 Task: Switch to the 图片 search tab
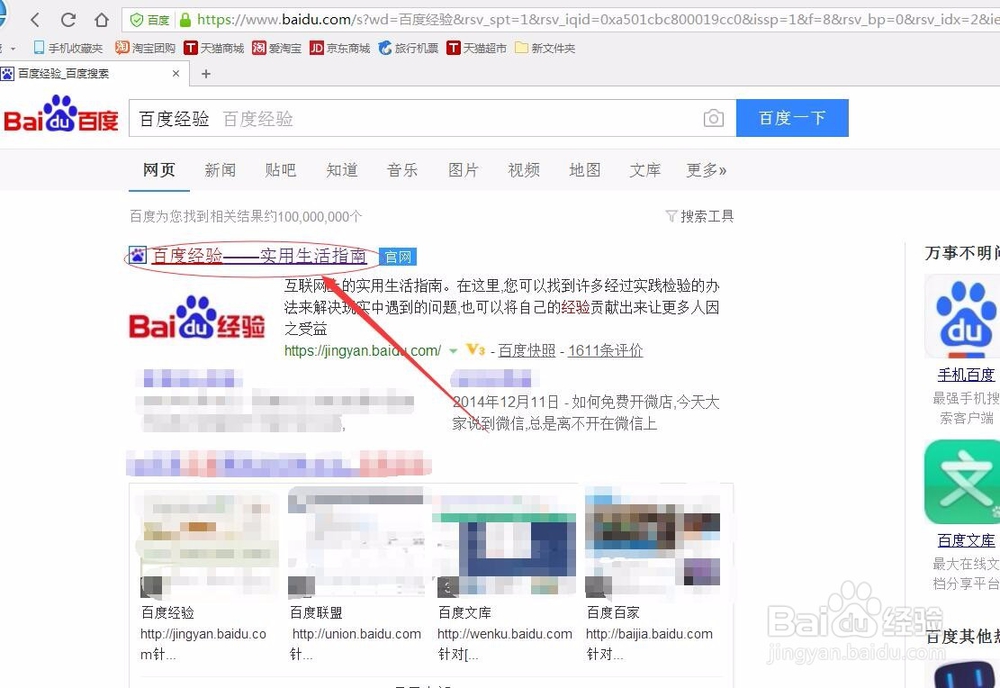click(x=463, y=170)
